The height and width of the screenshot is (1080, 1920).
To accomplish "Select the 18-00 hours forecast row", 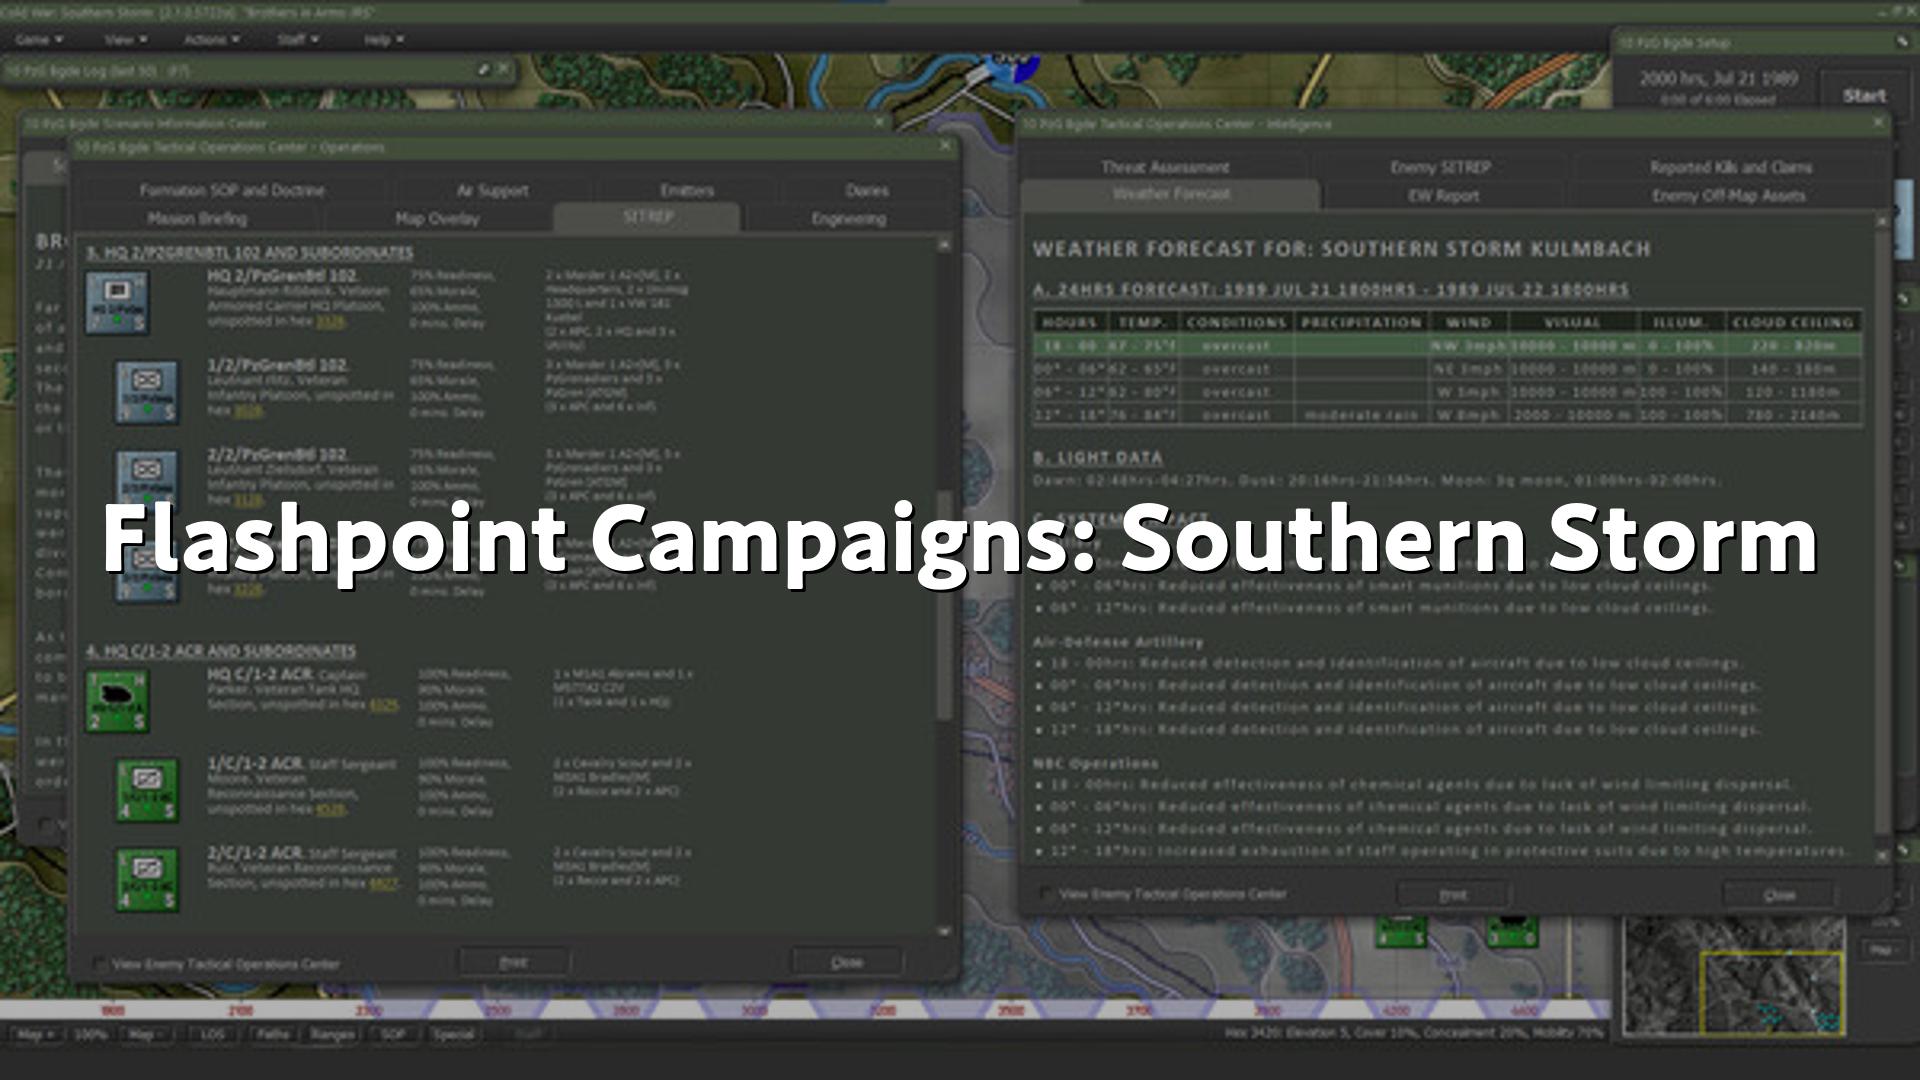I will click(1448, 345).
